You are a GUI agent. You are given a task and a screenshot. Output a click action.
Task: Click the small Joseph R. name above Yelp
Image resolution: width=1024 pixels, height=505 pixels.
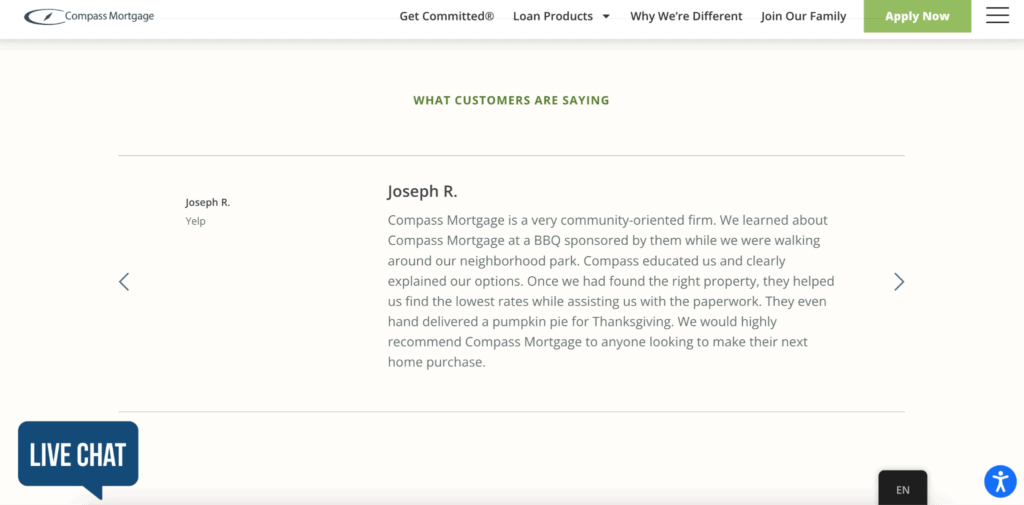click(x=207, y=202)
